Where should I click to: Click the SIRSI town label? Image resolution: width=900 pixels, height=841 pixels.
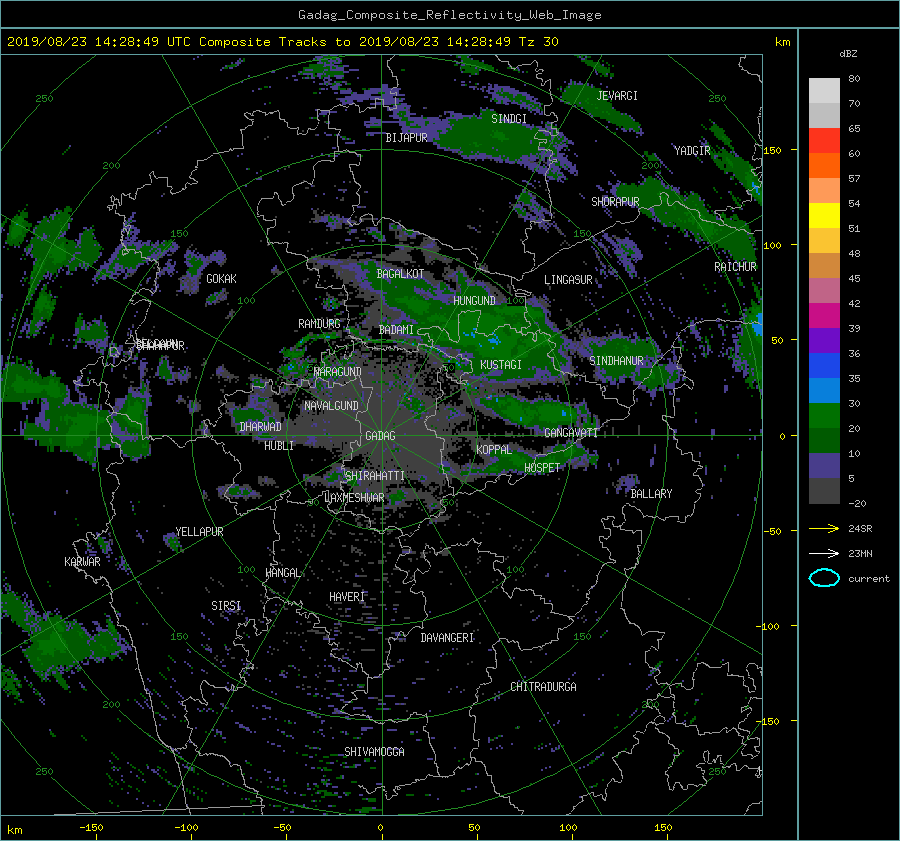pyautogui.click(x=226, y=606)
